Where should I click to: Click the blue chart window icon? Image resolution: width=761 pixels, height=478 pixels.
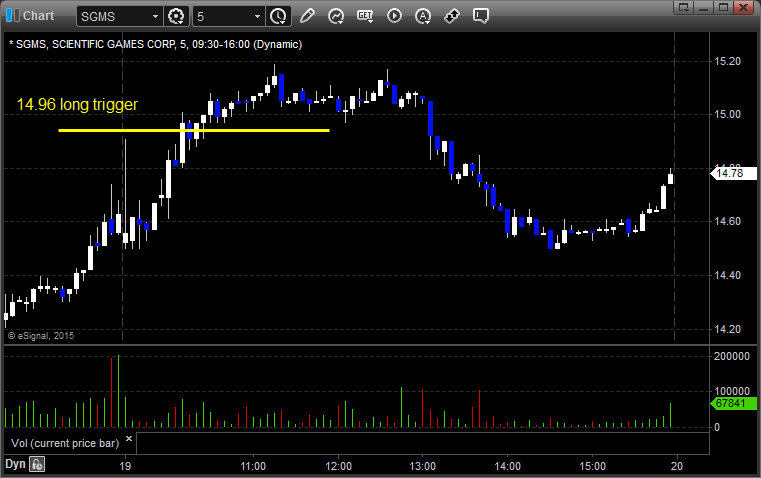pos(12,16)
